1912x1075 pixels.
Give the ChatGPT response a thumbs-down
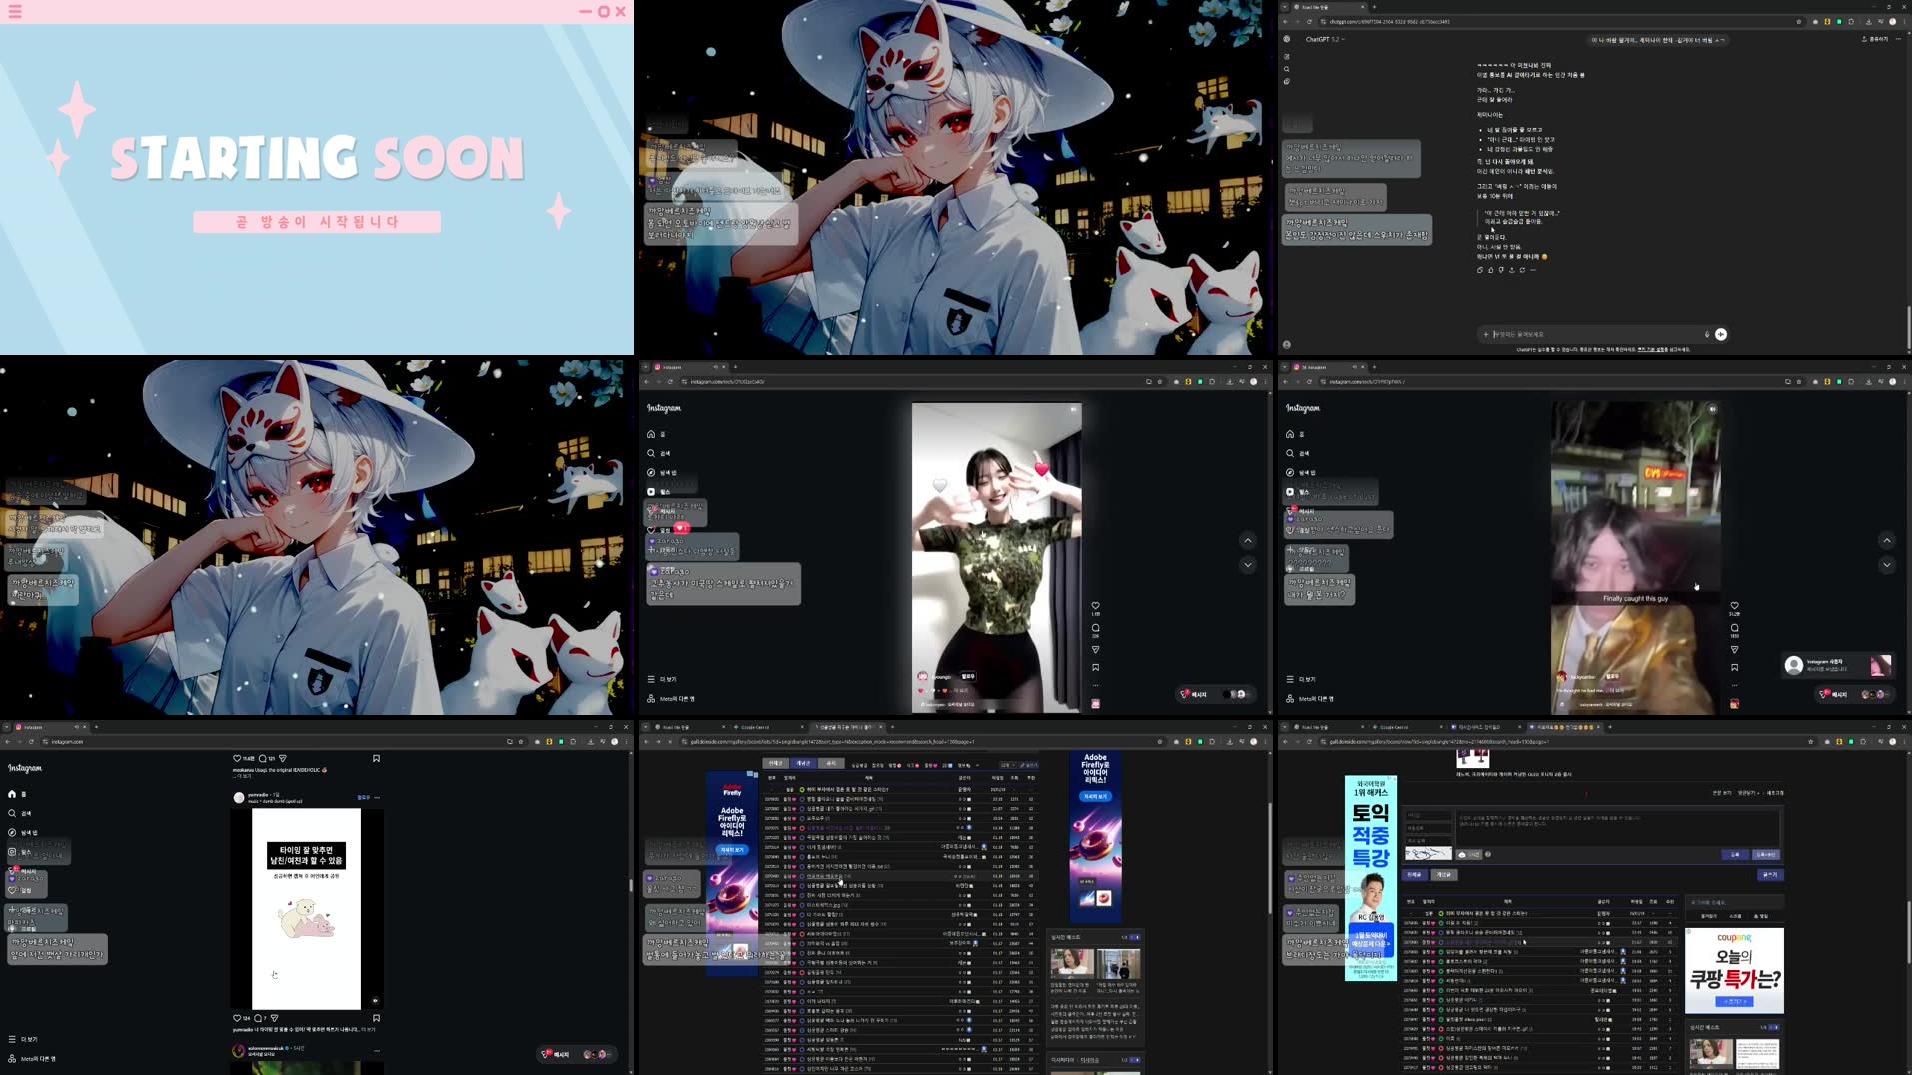point(1501,270)
